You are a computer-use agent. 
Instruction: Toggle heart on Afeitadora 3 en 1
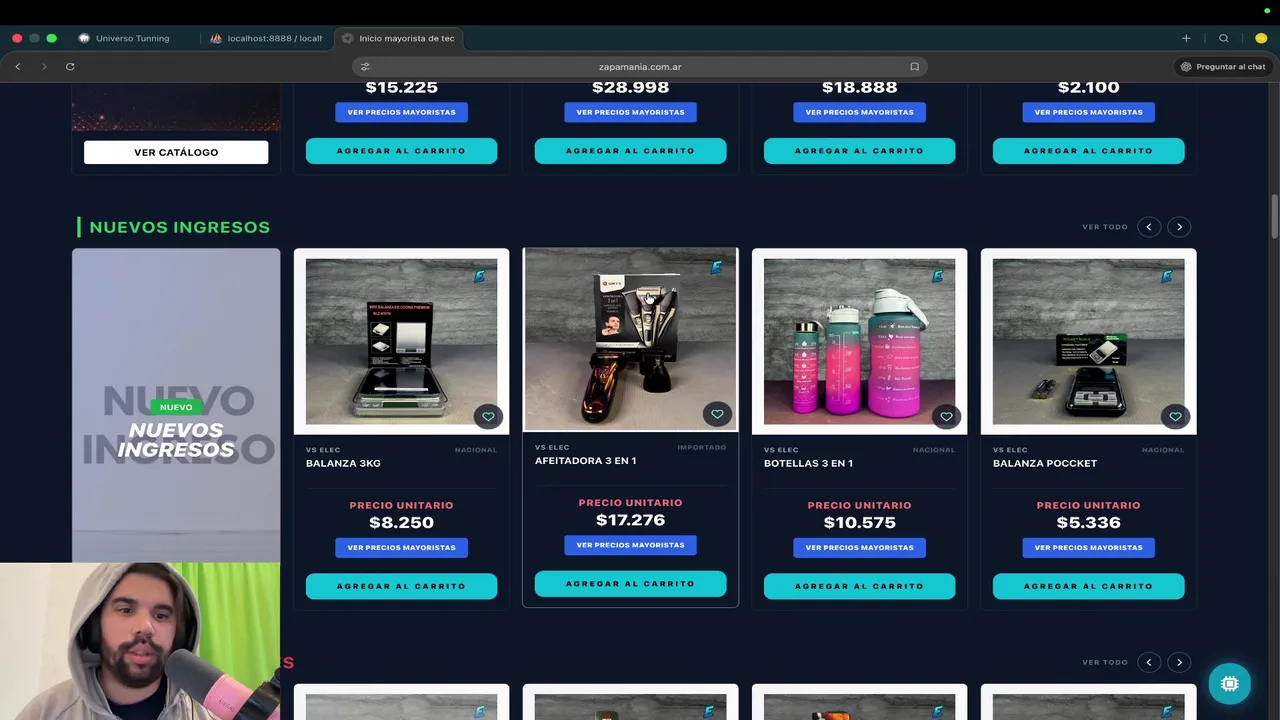click(x=717, y=414)
